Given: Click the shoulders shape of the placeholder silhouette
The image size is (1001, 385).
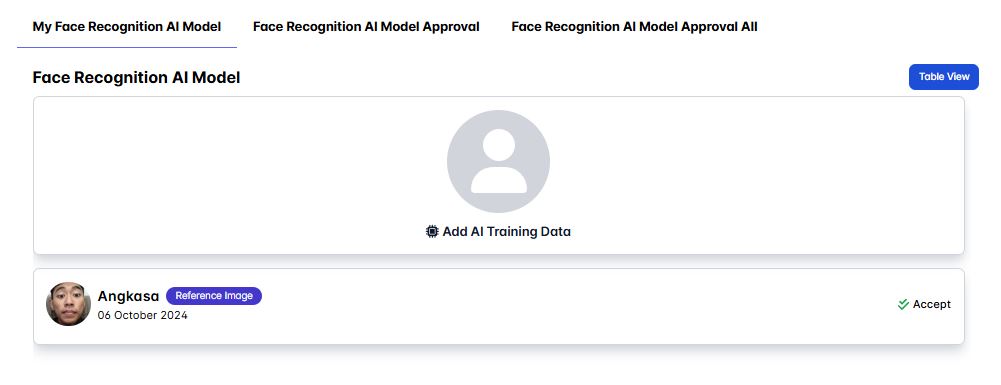Looking at the screenshot, I should click(x=499, y=180).
